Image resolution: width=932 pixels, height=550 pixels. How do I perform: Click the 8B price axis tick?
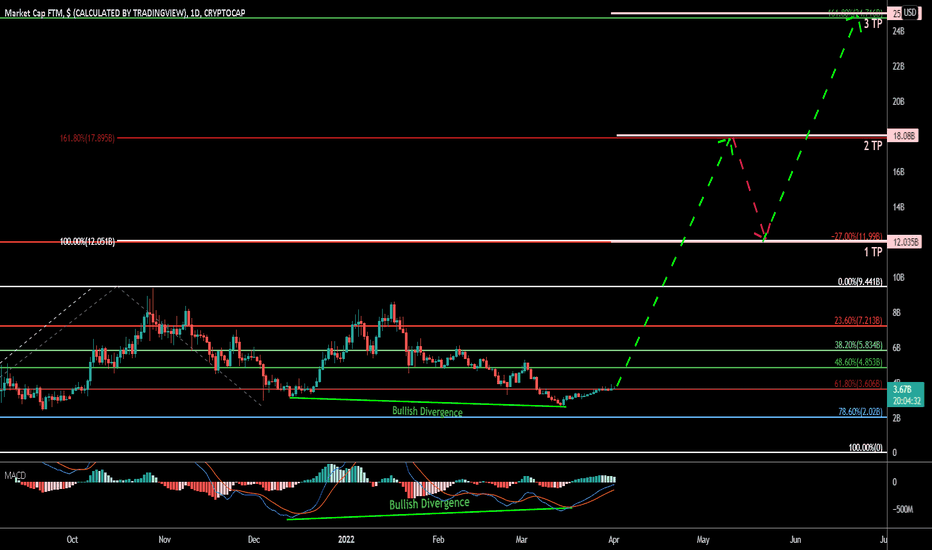pos(896,313)
